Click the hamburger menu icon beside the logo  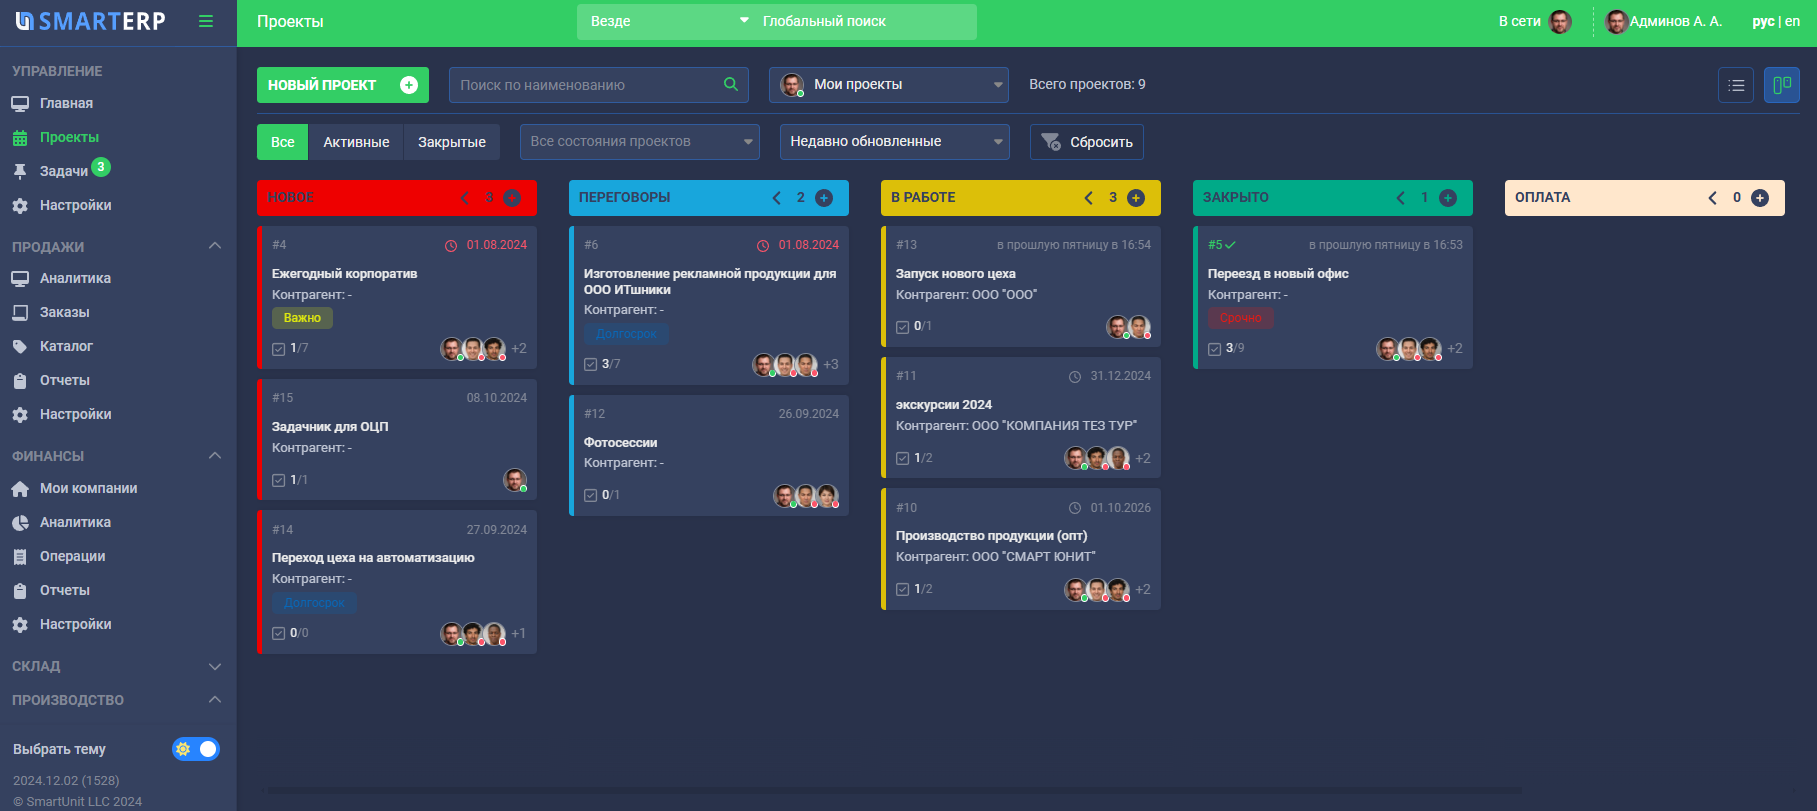tap(206, 21)
